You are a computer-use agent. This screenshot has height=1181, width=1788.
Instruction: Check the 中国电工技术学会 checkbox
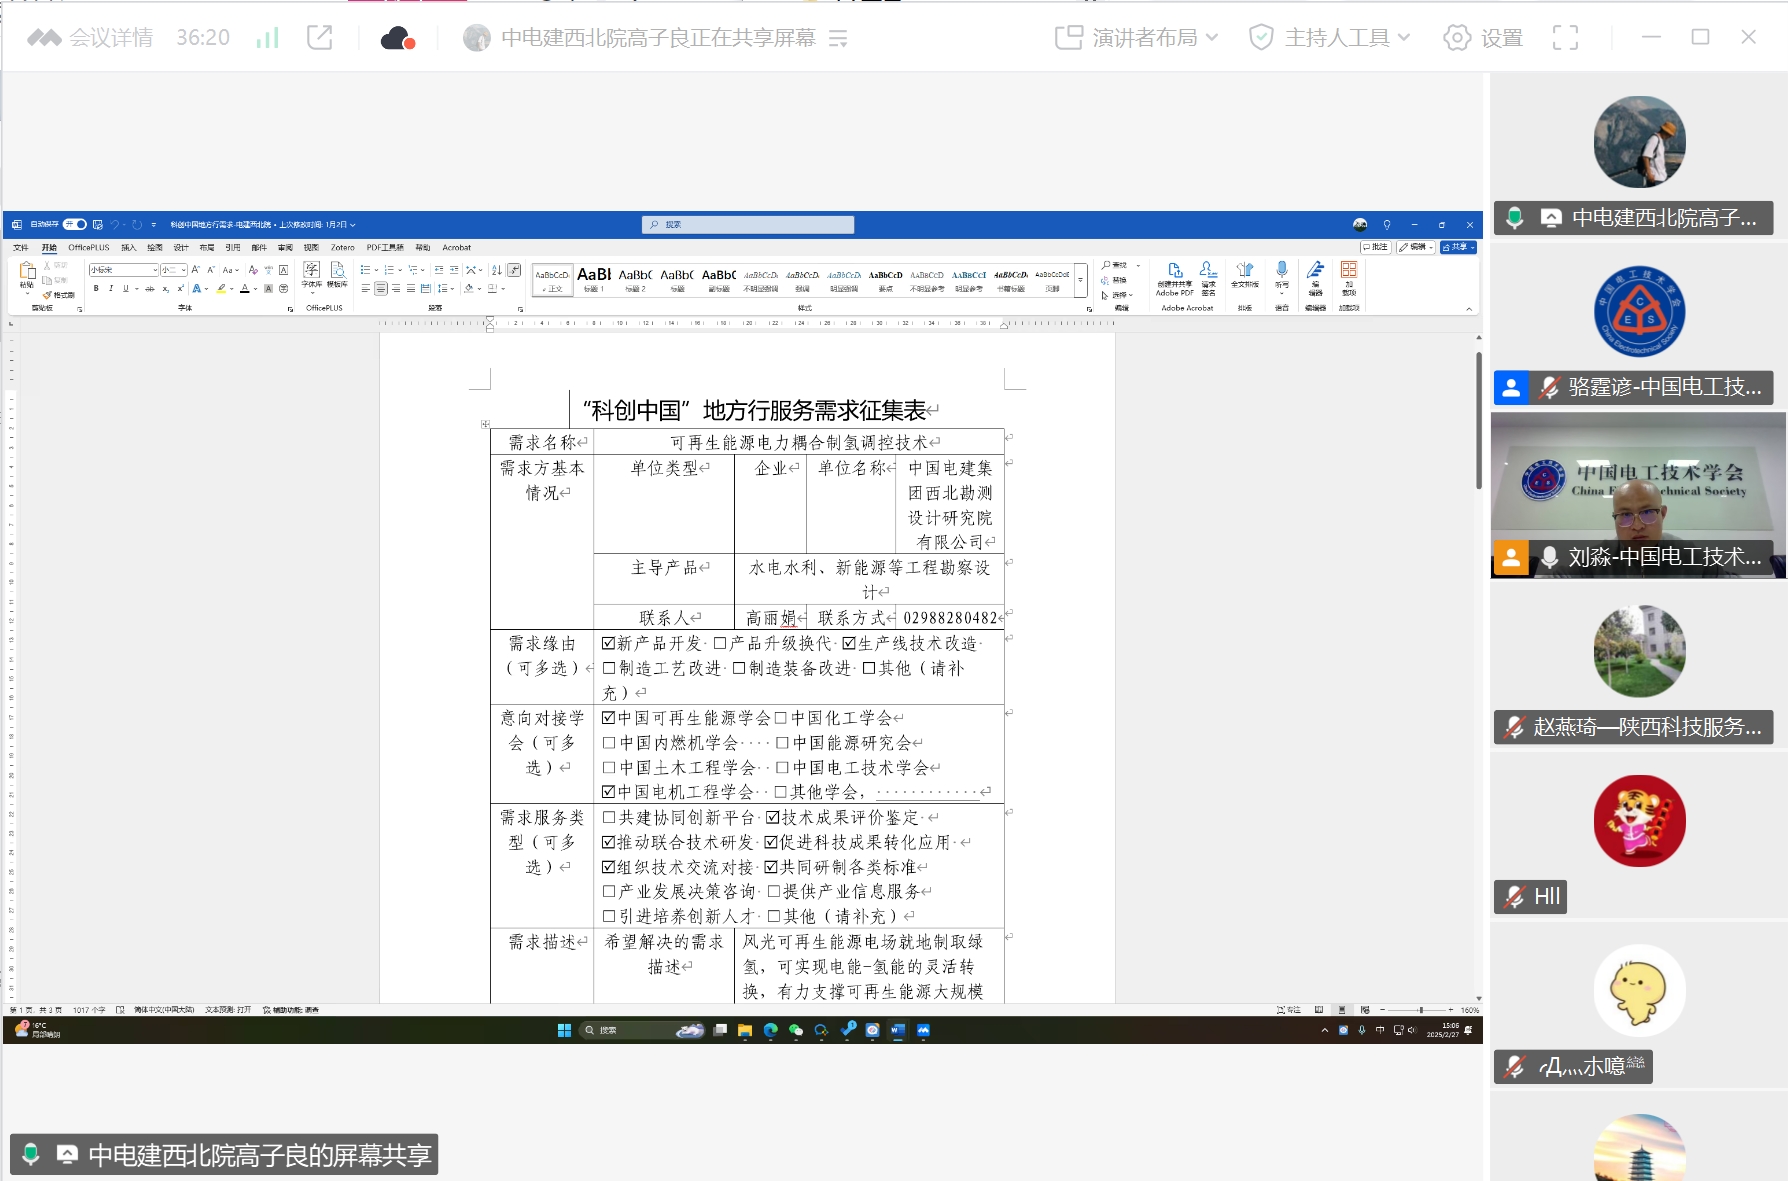pos(782,768)
